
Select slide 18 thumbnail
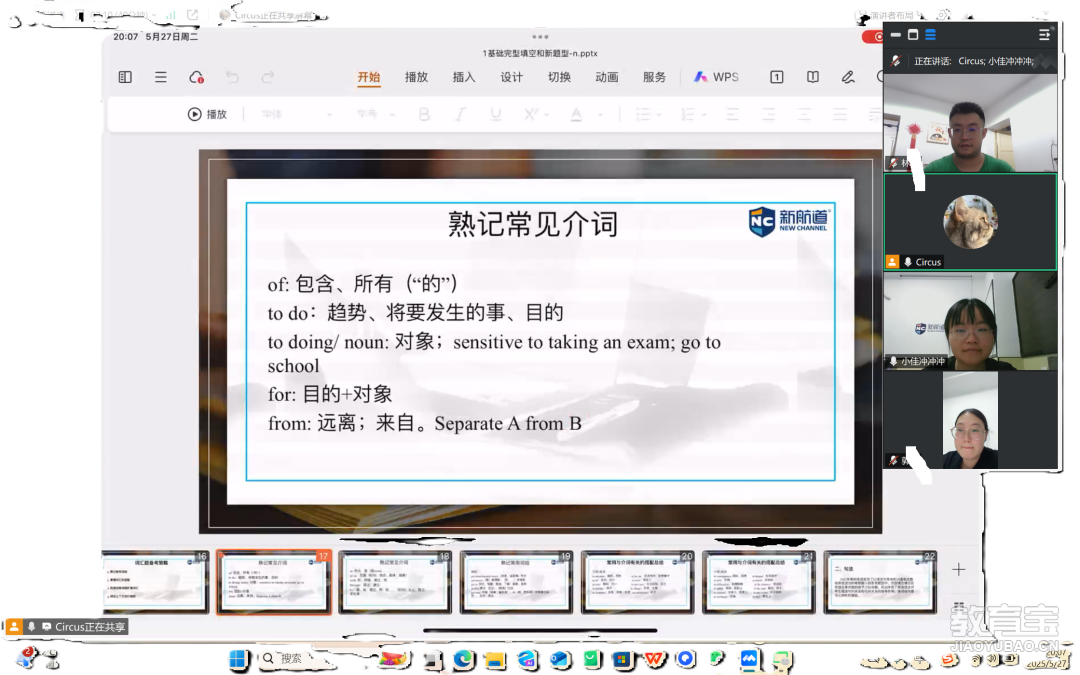(x=395, y=582)
